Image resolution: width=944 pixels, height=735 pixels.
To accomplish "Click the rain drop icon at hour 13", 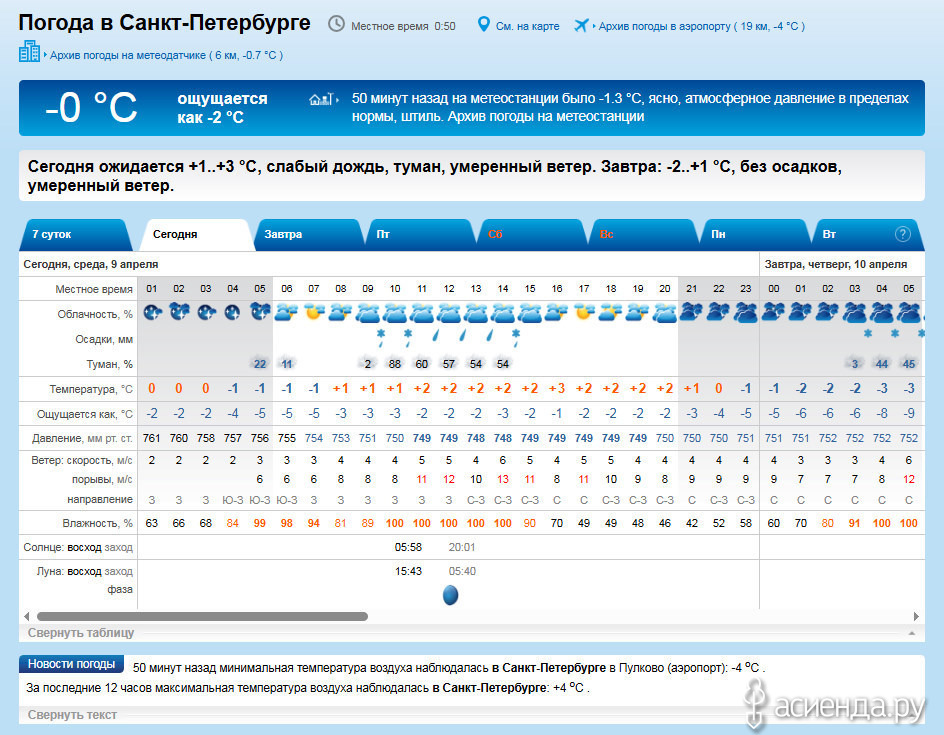I will pos(489,335).
